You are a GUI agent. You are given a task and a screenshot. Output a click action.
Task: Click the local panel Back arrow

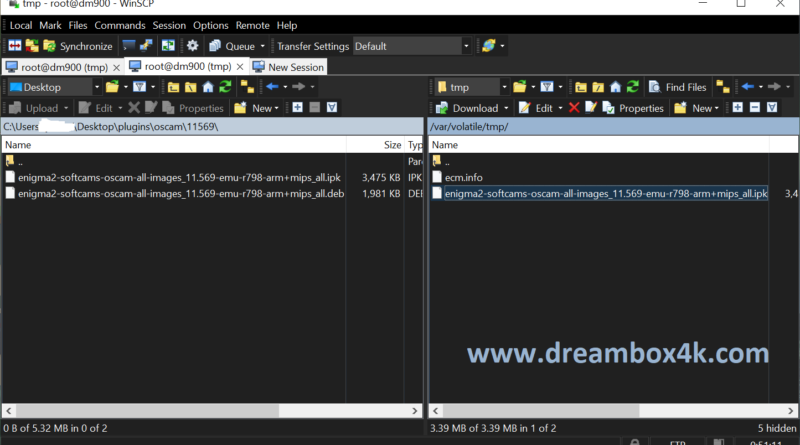(272, 87)
